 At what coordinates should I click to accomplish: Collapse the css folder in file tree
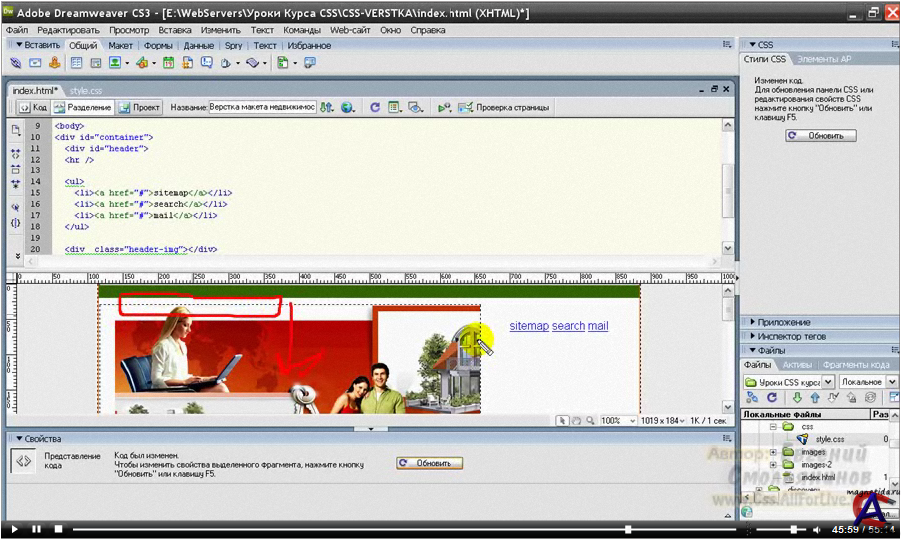click(773, 427)
